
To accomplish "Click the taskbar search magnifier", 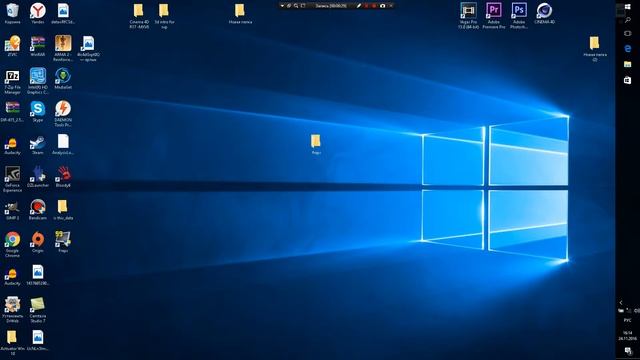I will tap(627, 20).
